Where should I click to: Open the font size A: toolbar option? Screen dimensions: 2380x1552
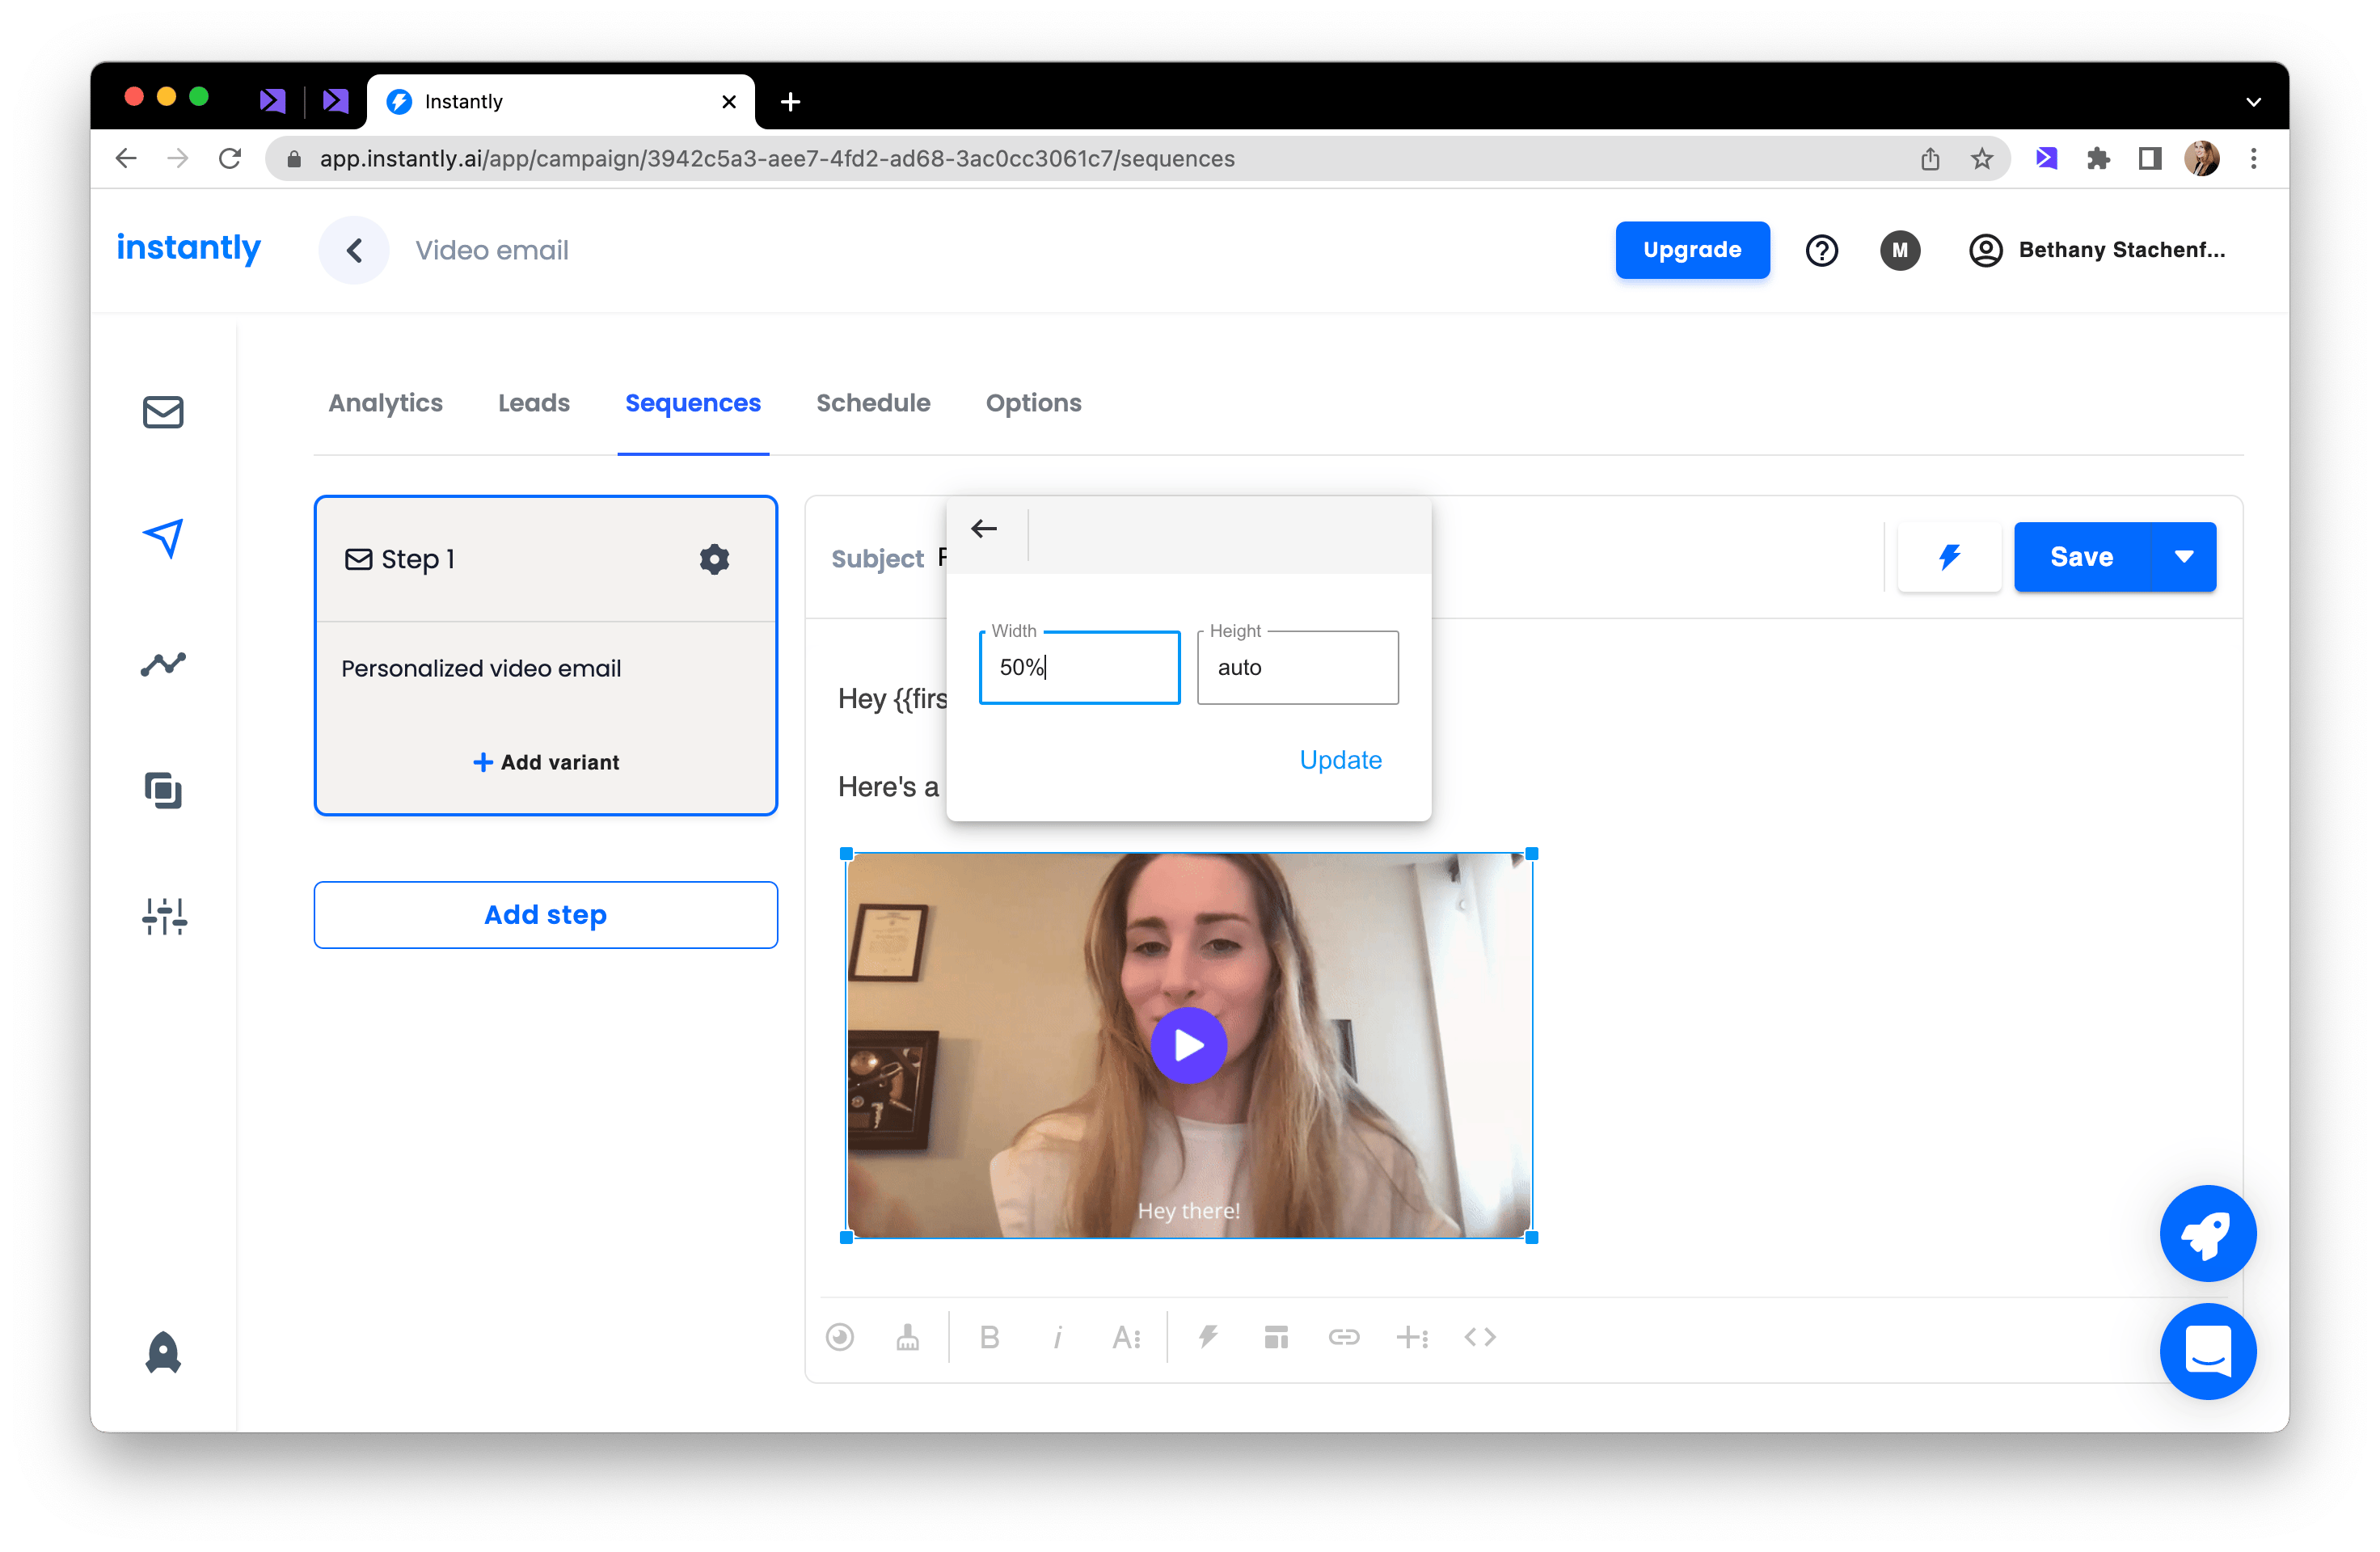[1126, 1337]
